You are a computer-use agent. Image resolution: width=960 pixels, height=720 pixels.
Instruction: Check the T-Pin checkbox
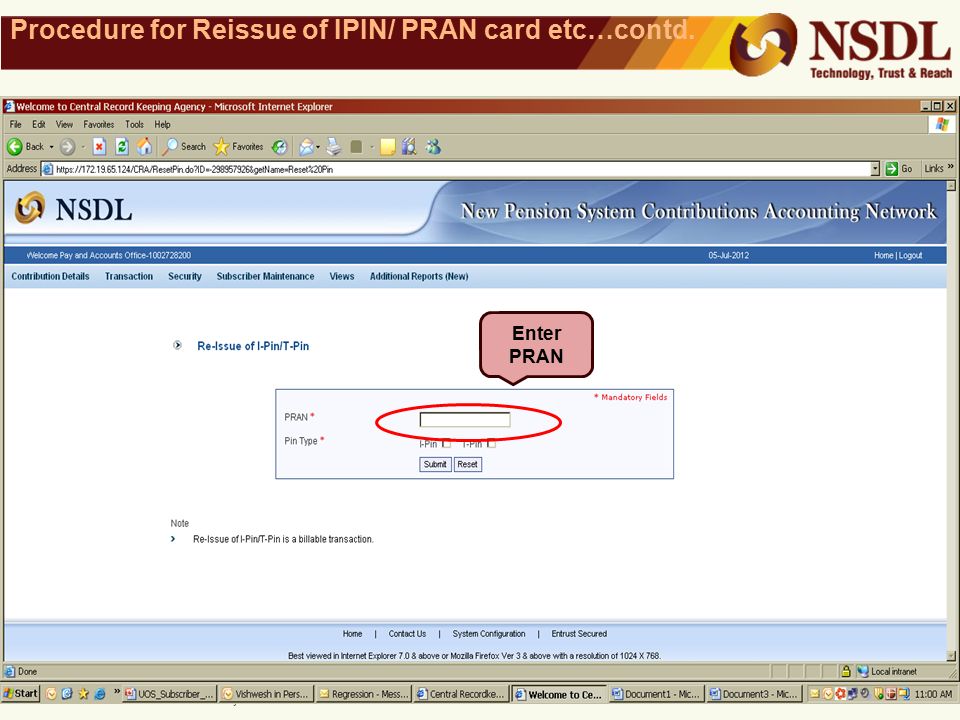491,443
